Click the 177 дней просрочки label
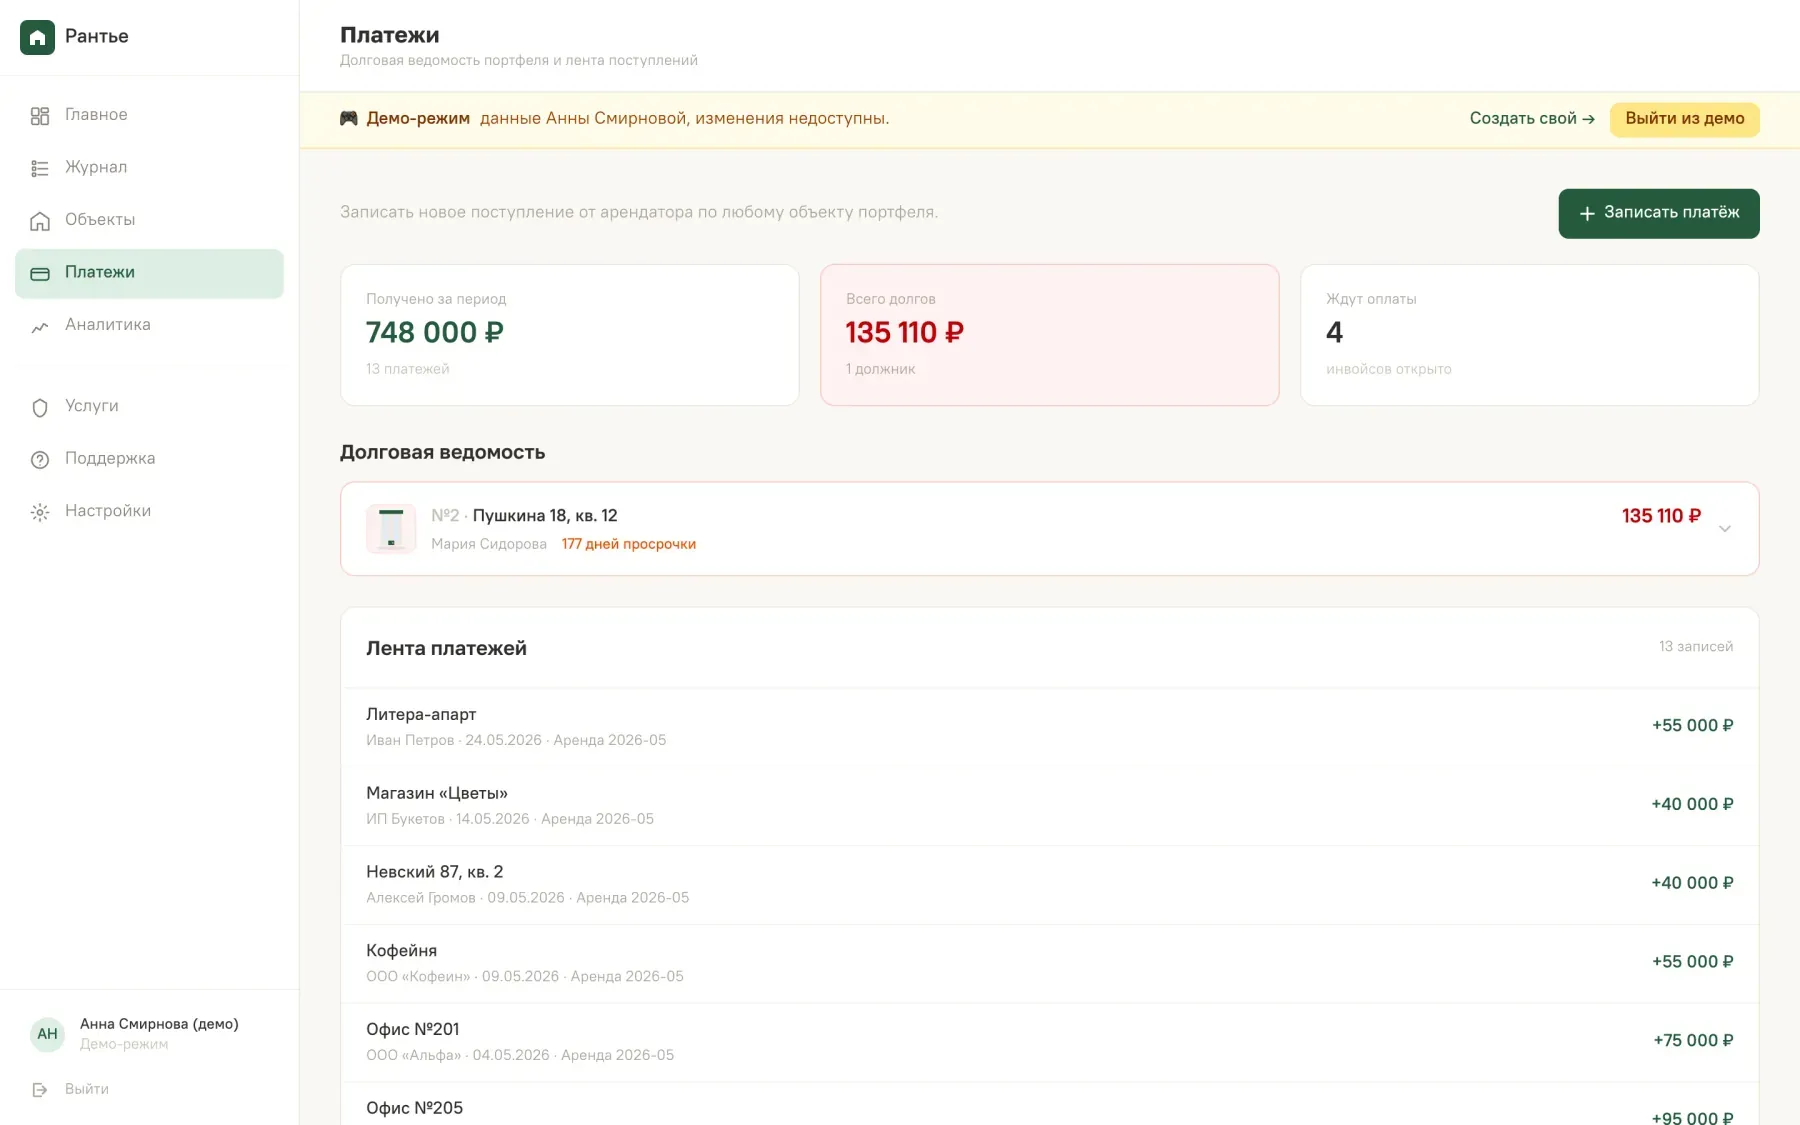The image size is (1800, 1125). [629, 544]
